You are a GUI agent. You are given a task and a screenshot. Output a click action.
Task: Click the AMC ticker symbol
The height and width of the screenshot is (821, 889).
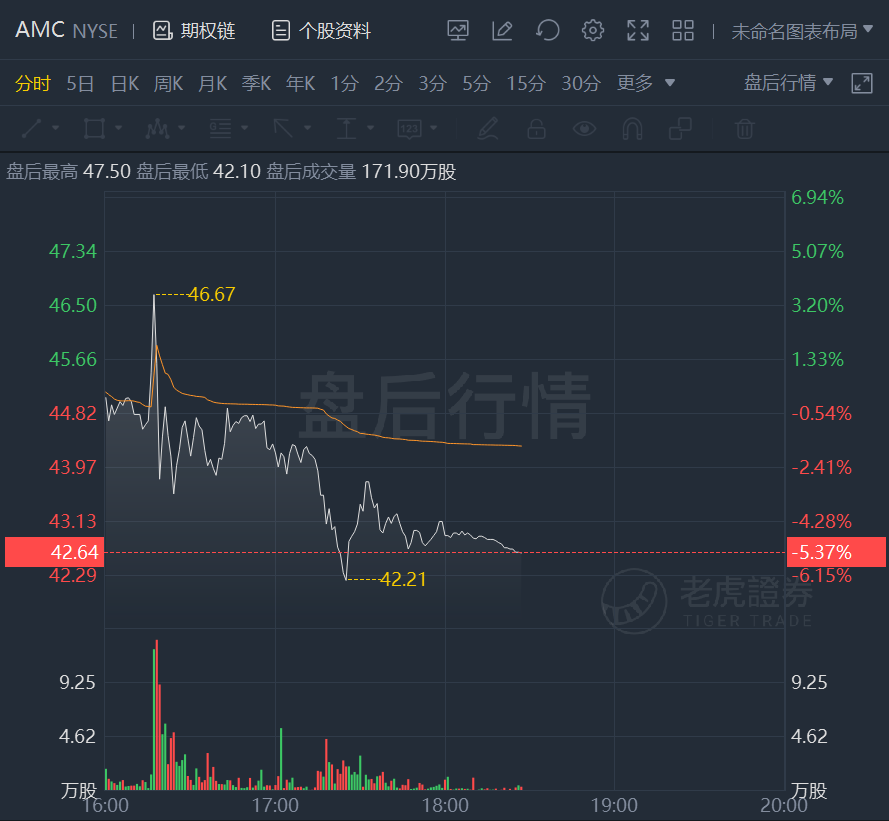(40, 30)
